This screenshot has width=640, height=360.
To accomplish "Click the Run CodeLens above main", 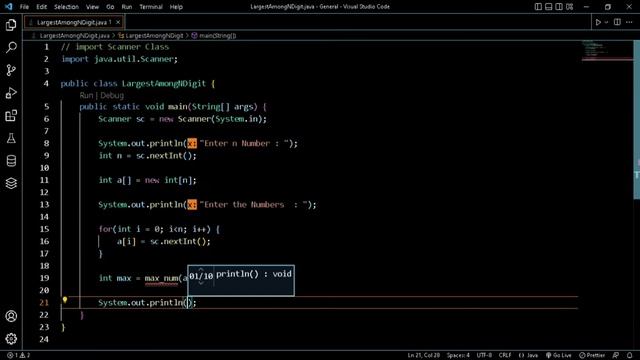I will 86,96.
